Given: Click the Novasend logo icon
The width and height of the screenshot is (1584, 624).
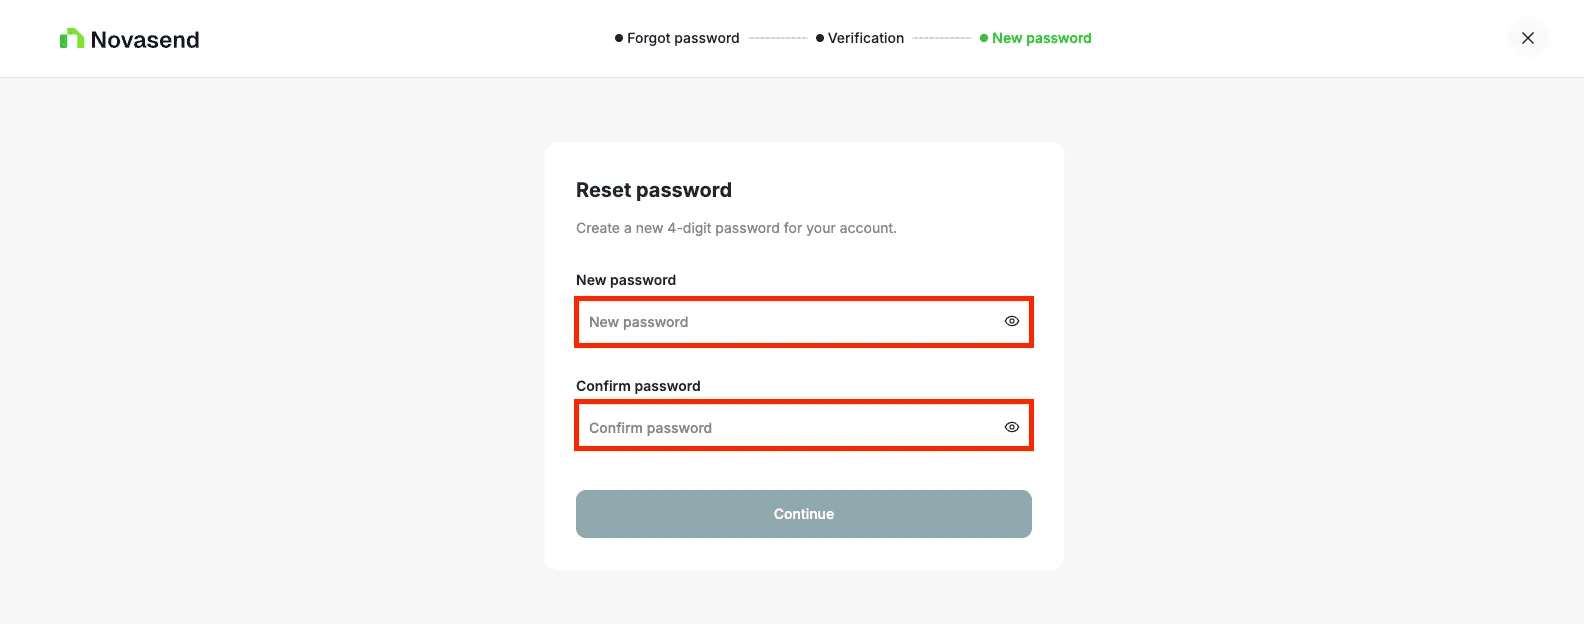Looking at the screenshot, I should 72,37.
